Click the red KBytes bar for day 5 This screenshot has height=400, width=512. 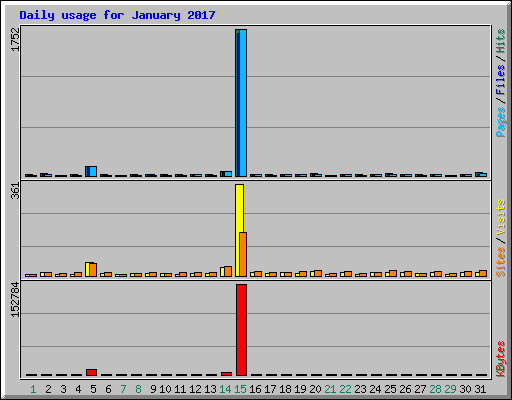tap(91, 372)
